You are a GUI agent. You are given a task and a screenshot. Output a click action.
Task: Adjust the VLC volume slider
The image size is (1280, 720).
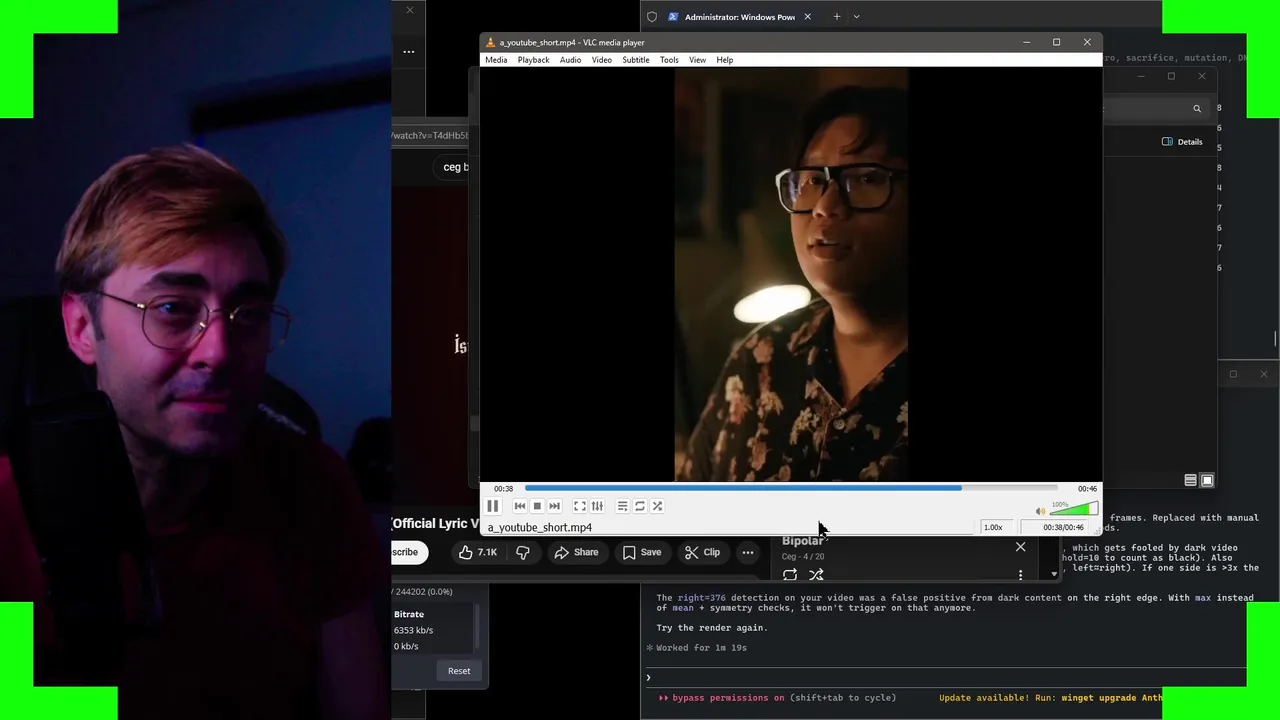(x=1073, y=509)
